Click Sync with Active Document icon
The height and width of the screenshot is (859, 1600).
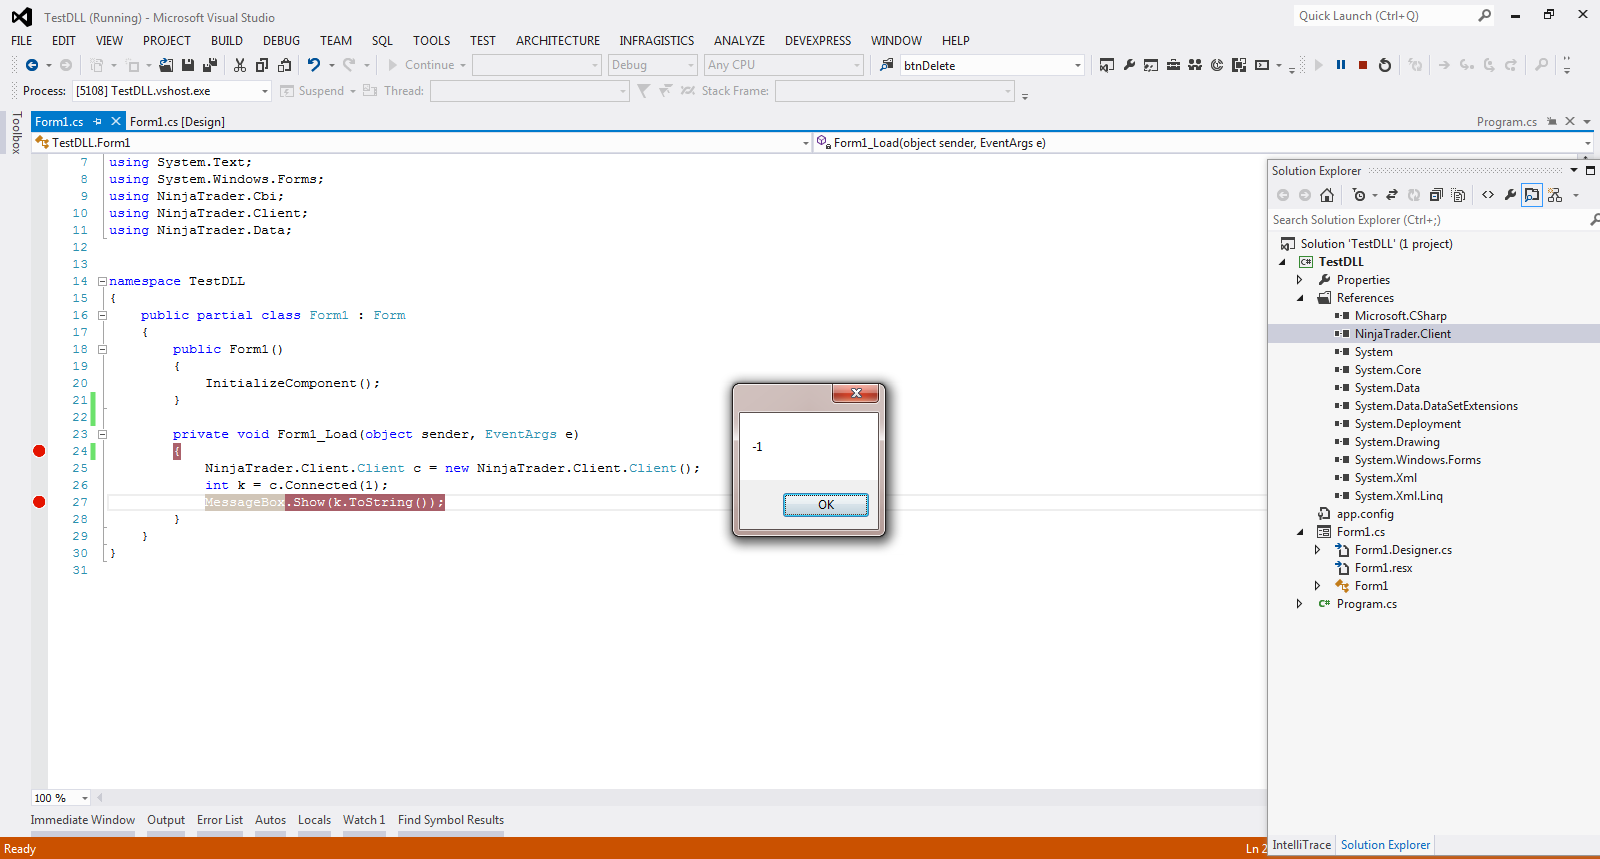tap(1391, 195)
